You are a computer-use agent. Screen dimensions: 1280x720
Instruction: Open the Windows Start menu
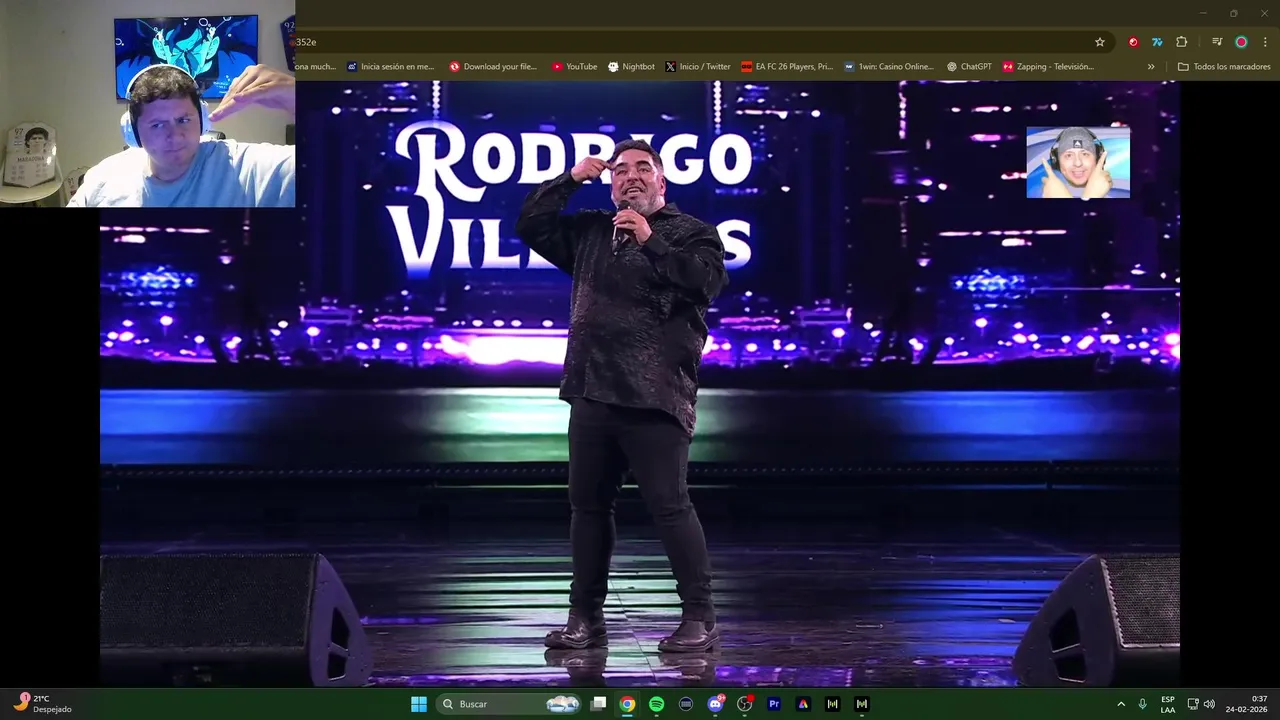point(419,704)
